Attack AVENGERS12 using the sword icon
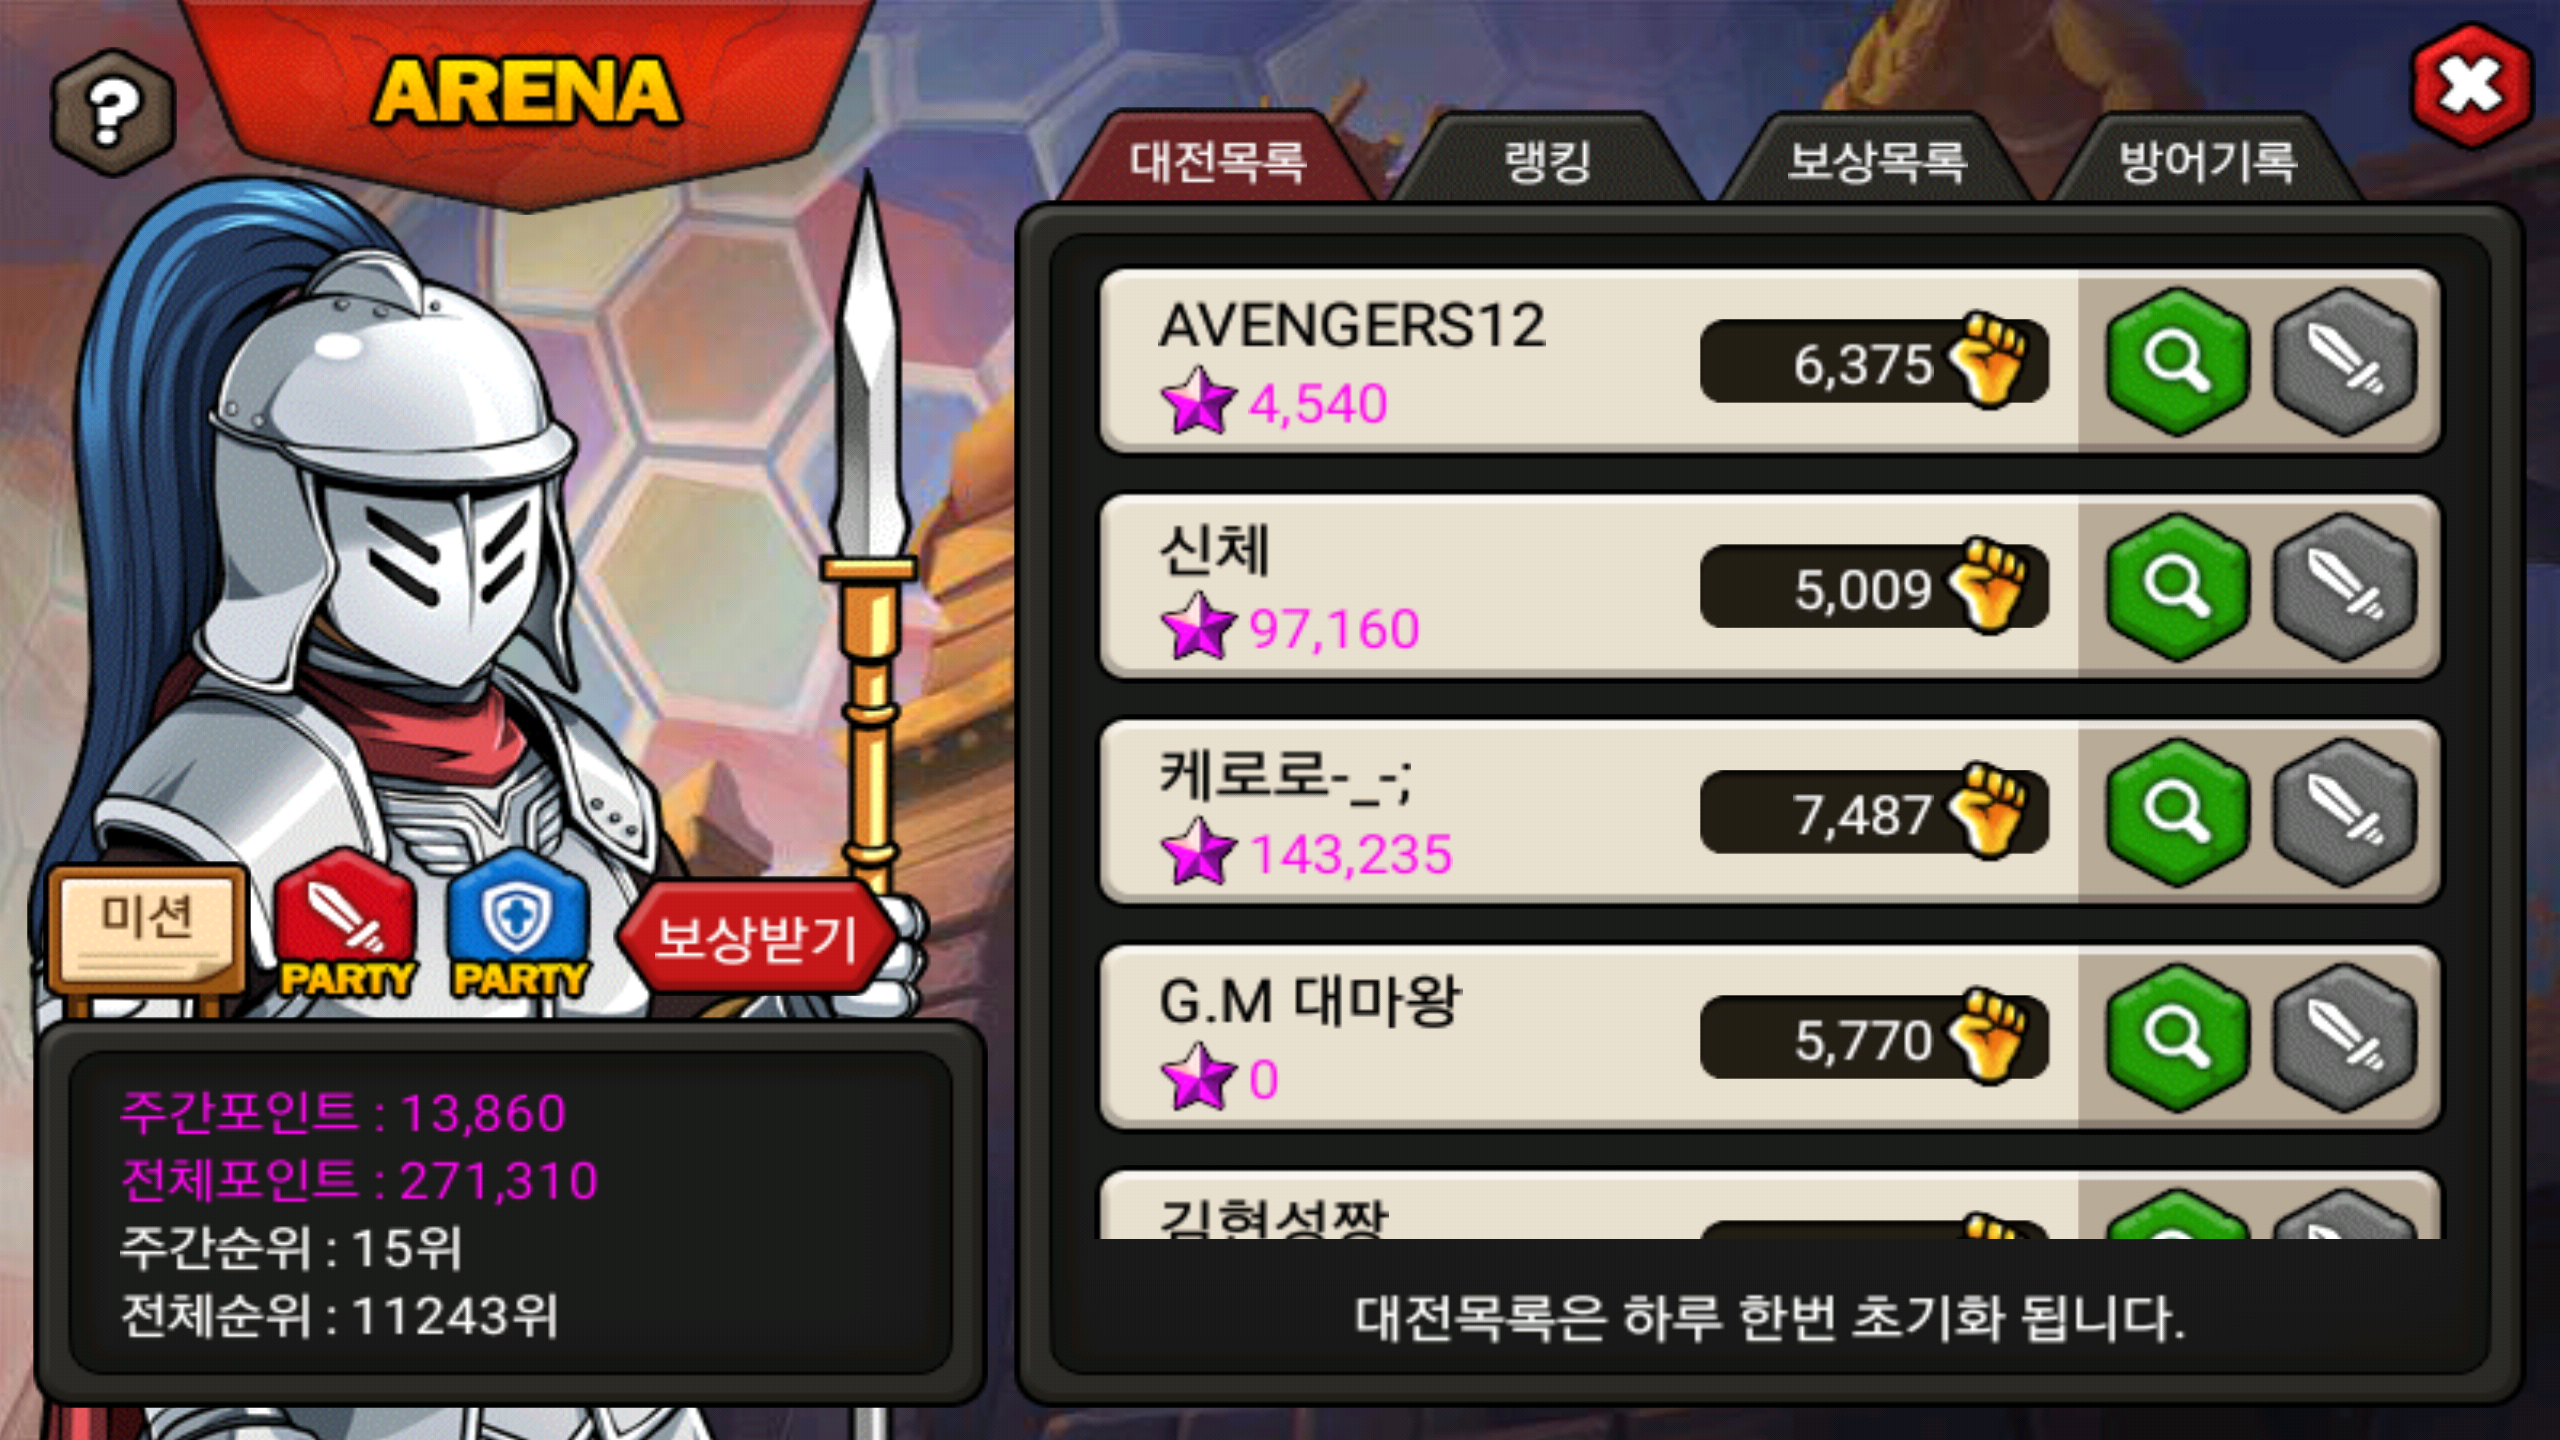This screenshot has width=2560, height=1440. coord(2345,361)
